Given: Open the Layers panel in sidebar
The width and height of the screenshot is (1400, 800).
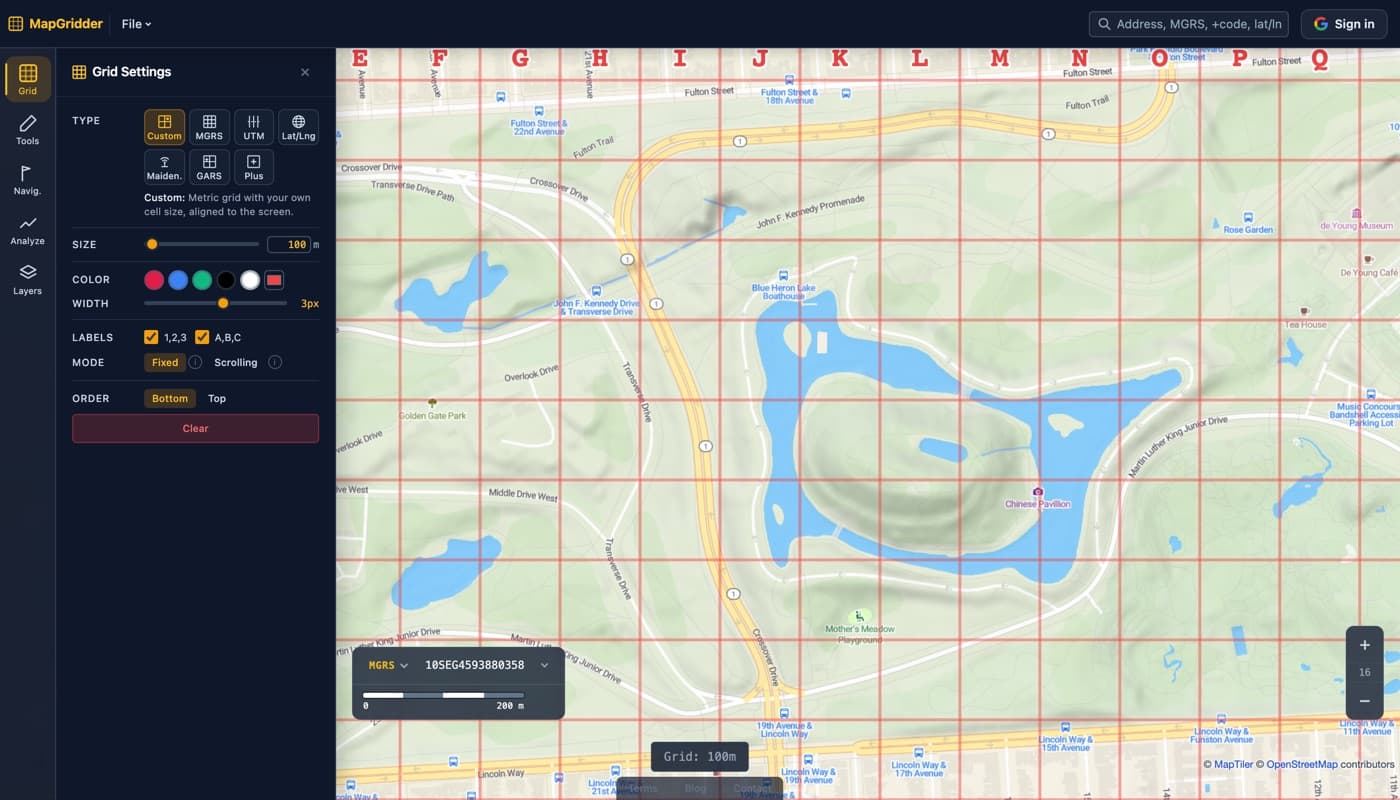Looking at the screenshot, I should tap(27, 279).
